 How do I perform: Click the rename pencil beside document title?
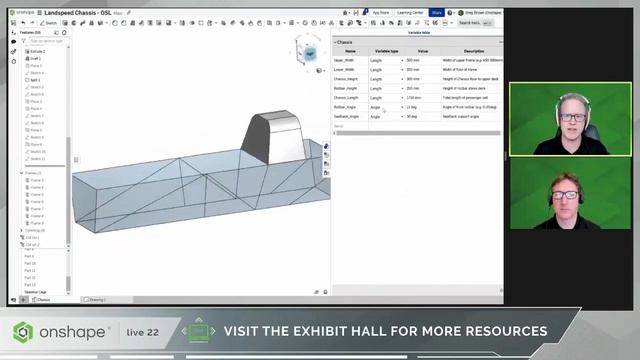(129, 13)
